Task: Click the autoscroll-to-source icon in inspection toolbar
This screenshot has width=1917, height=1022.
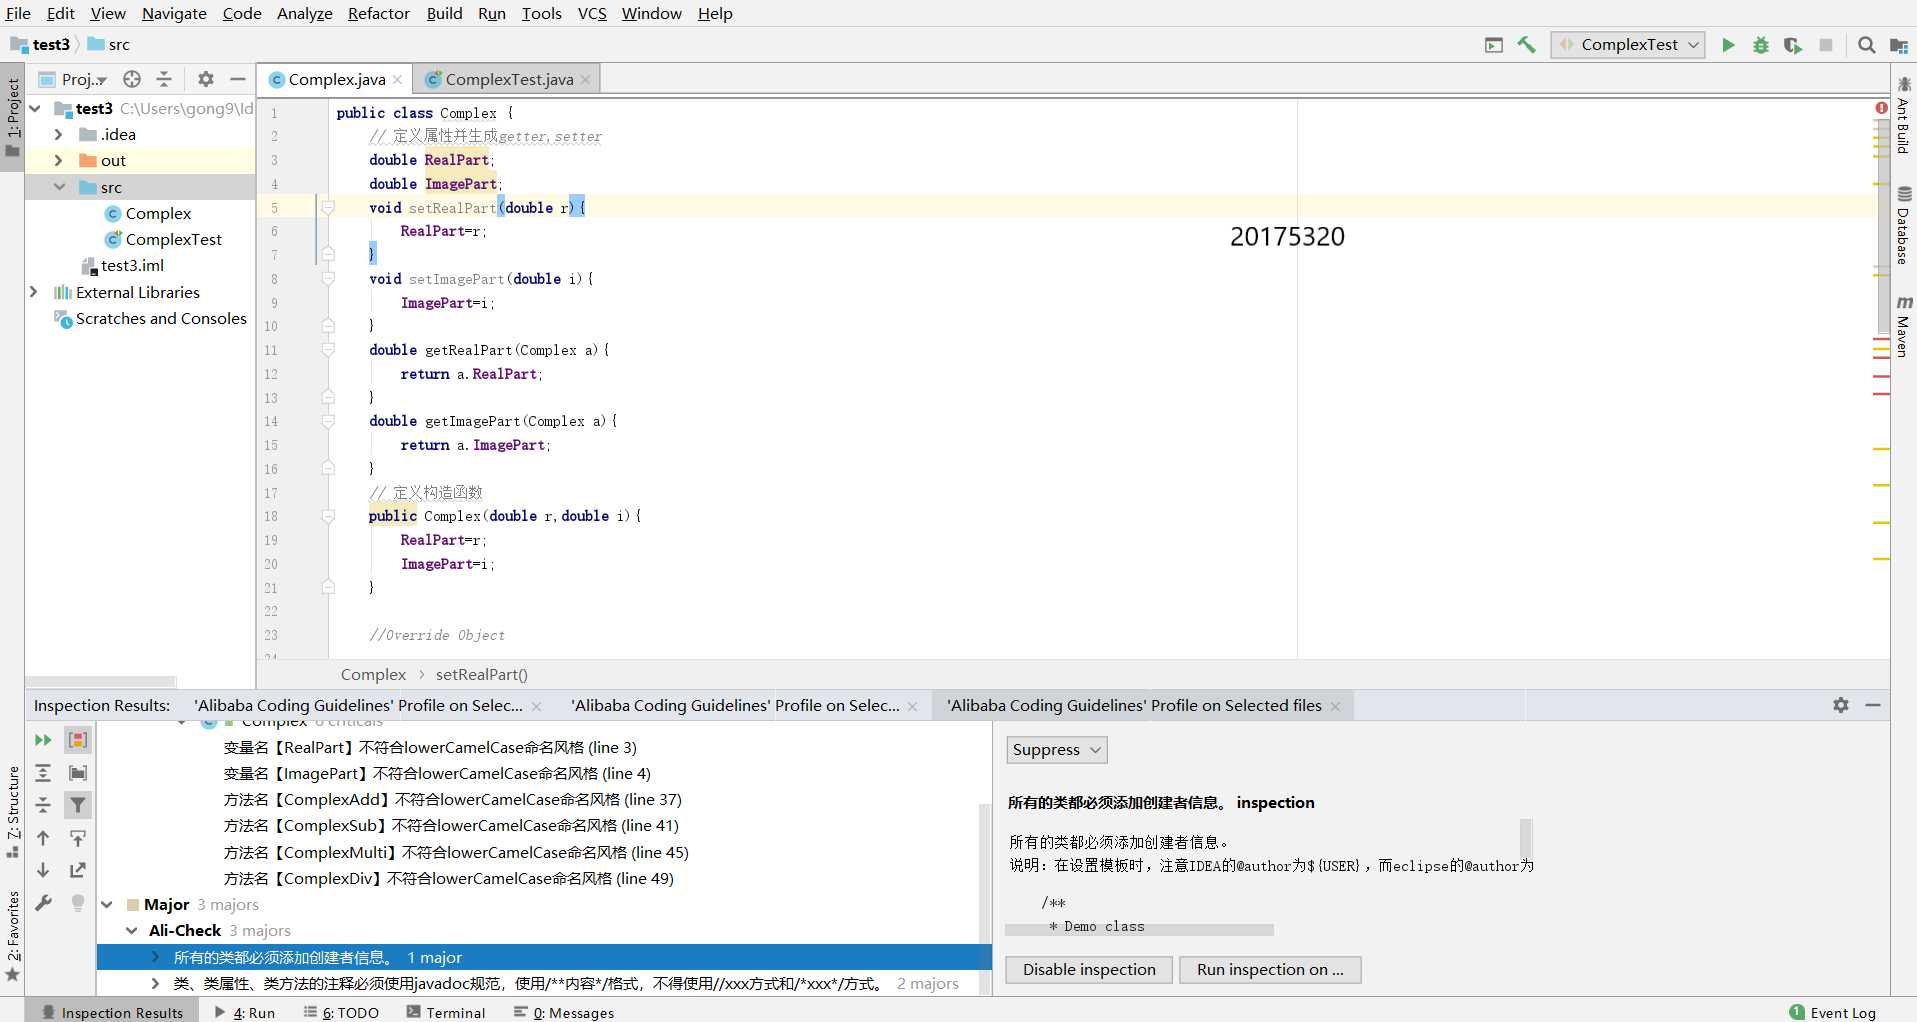Action: tap(78, 838)
